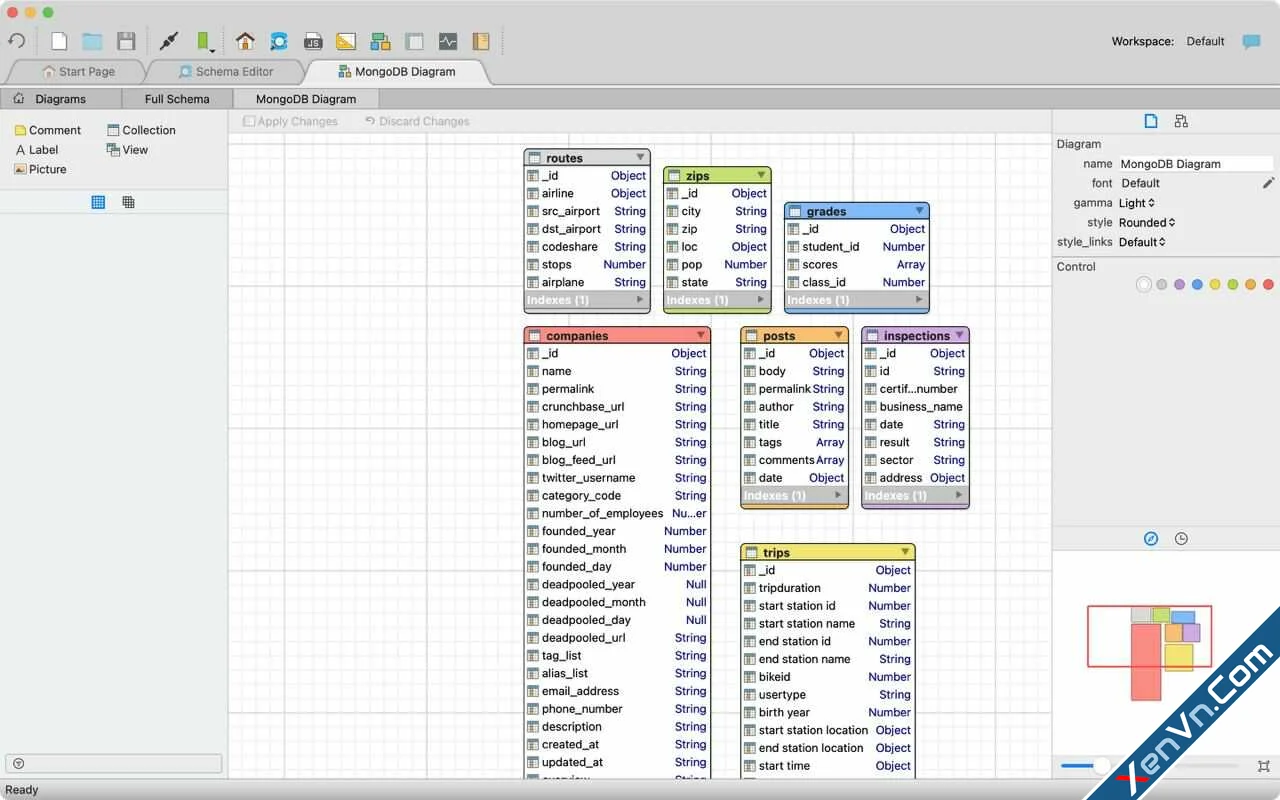The height and width of the screenshot is (800, 1280).
Task: Open the companies collection header dropdown arrow
Action: click(701, 335)
